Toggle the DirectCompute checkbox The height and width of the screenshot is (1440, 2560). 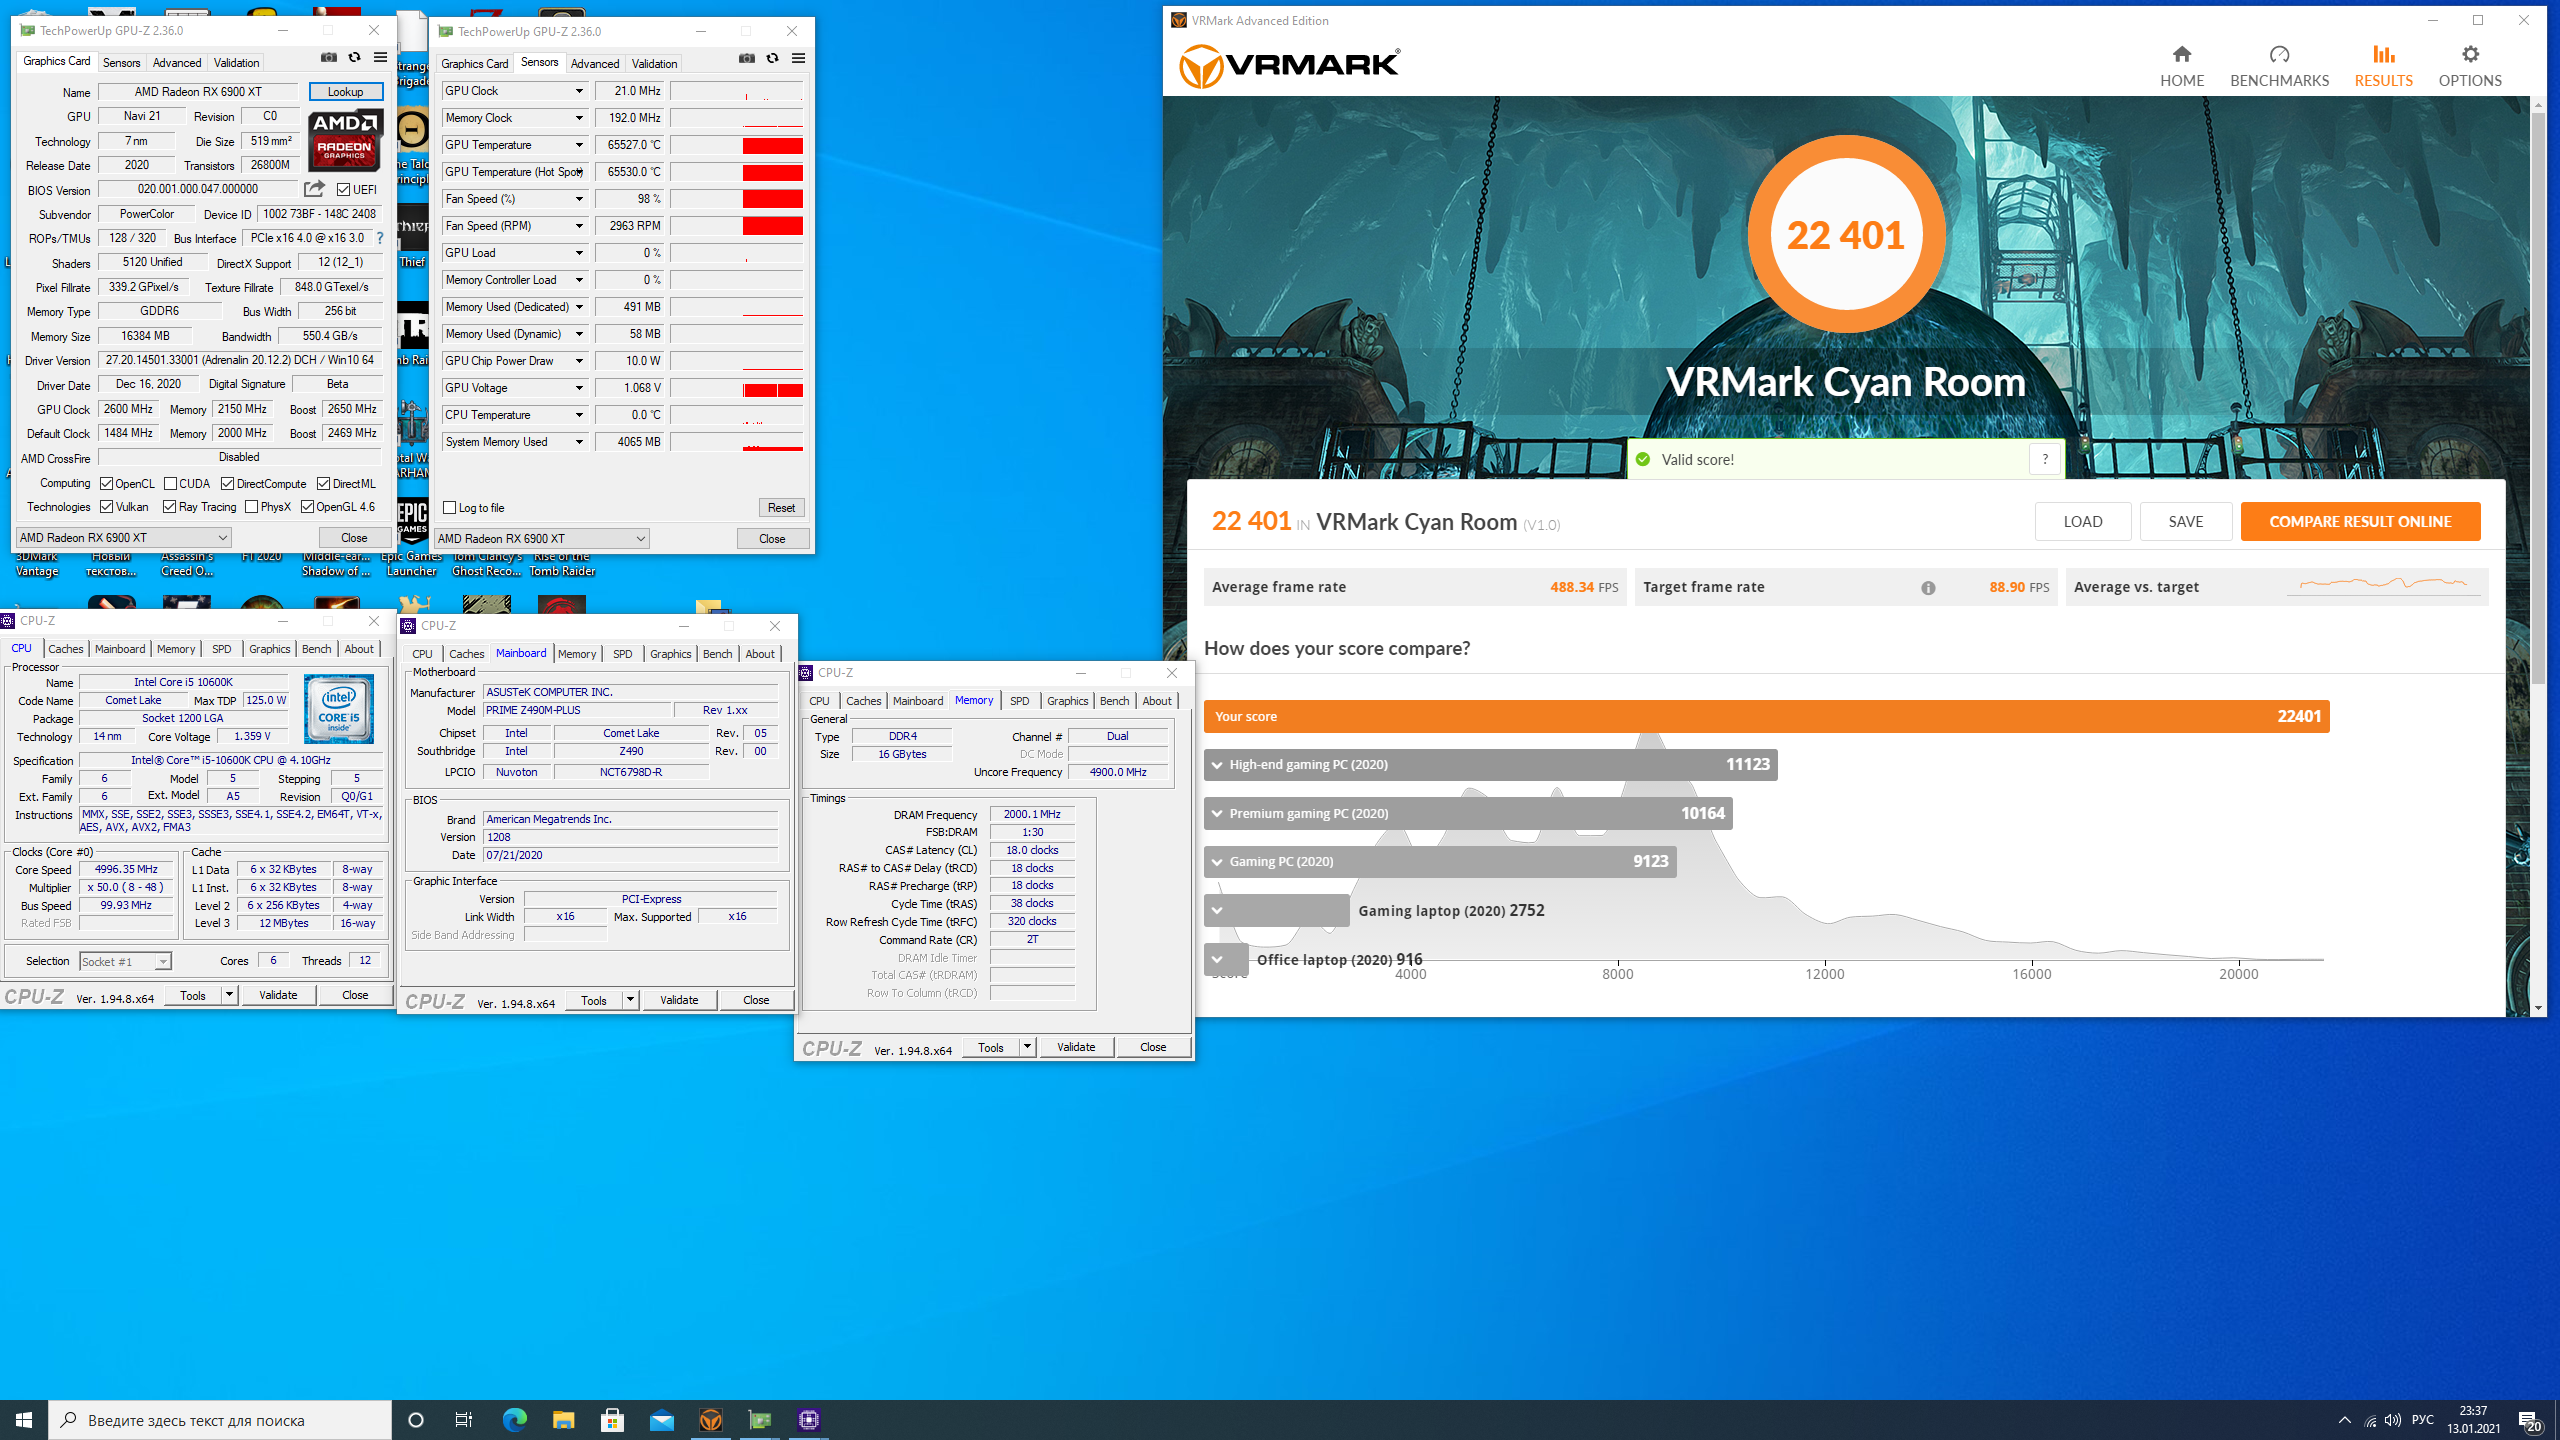tap(227, 484)
